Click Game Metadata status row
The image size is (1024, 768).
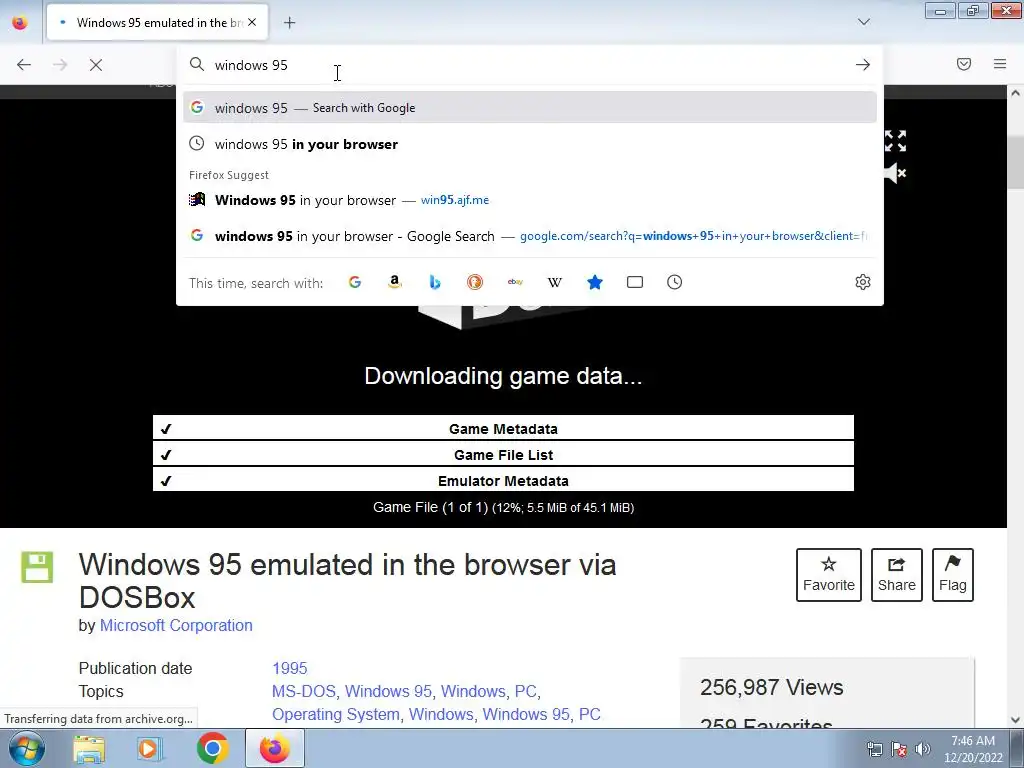pos(504,429)
